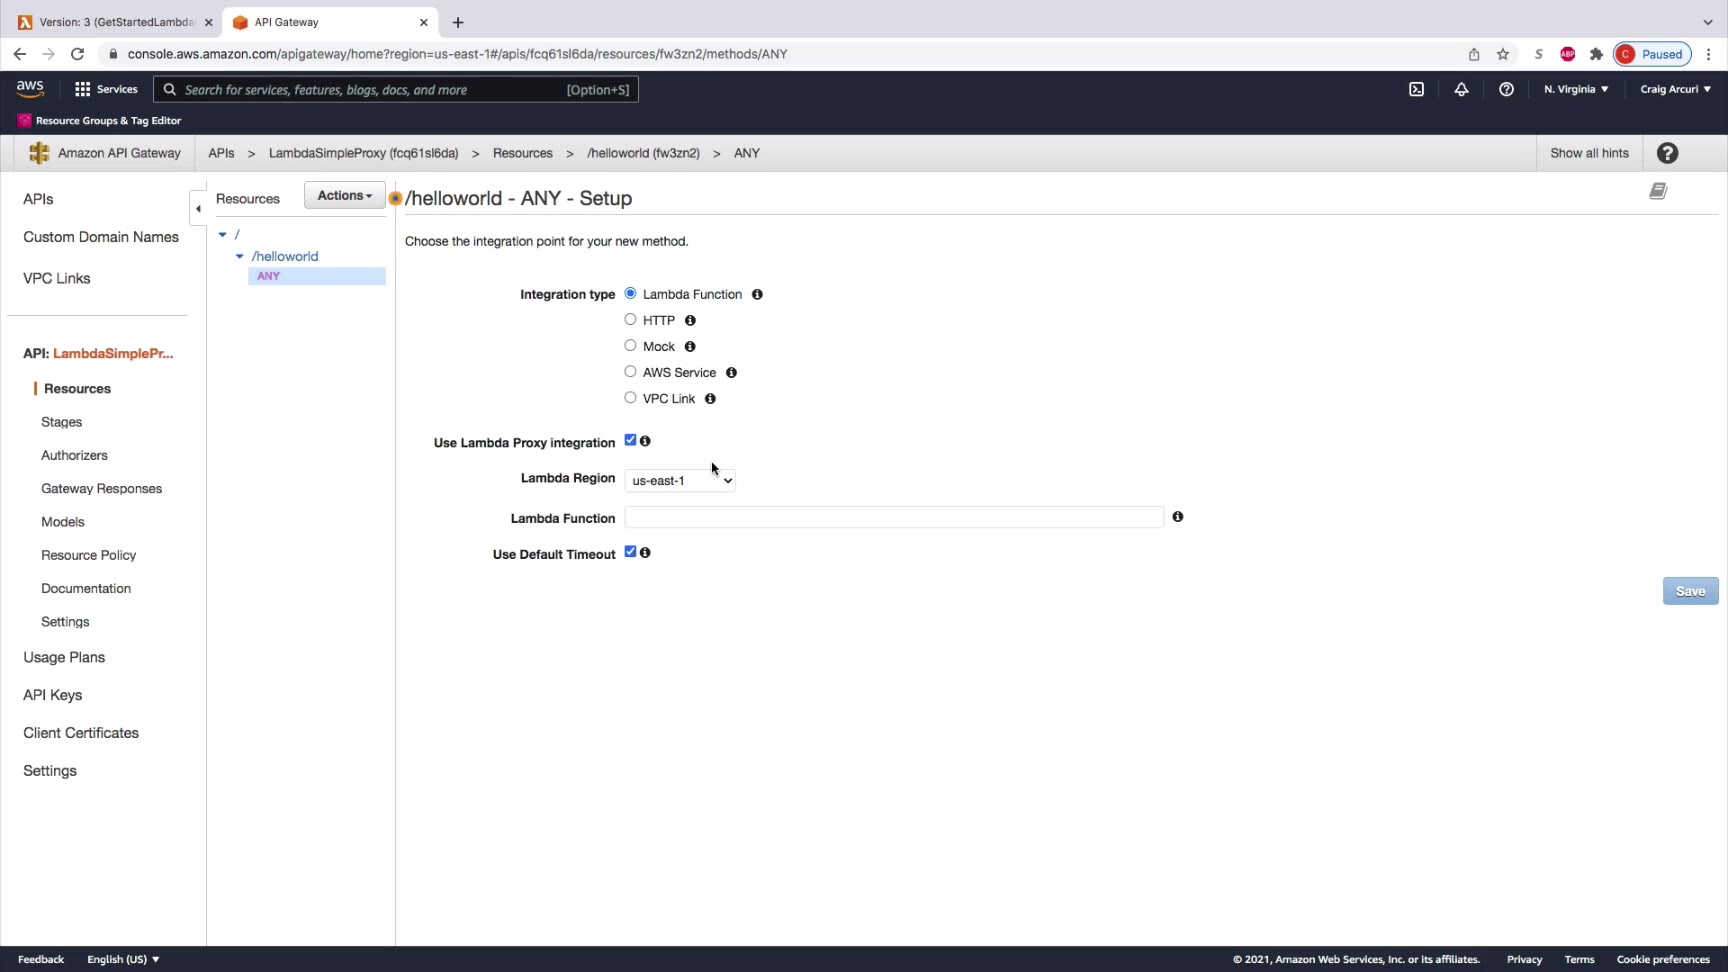Select AWS Service integration type
This screenshot has height=972, width=1728.
pos(630,371)
